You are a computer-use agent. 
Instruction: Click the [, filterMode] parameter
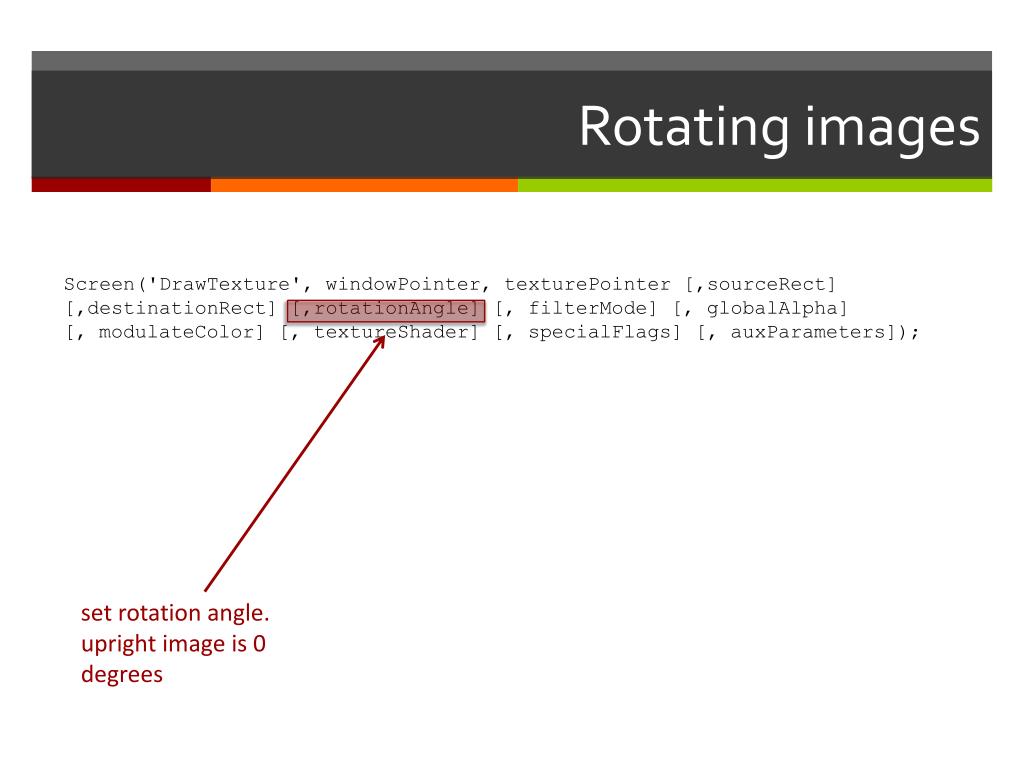(x=575, y=308)
